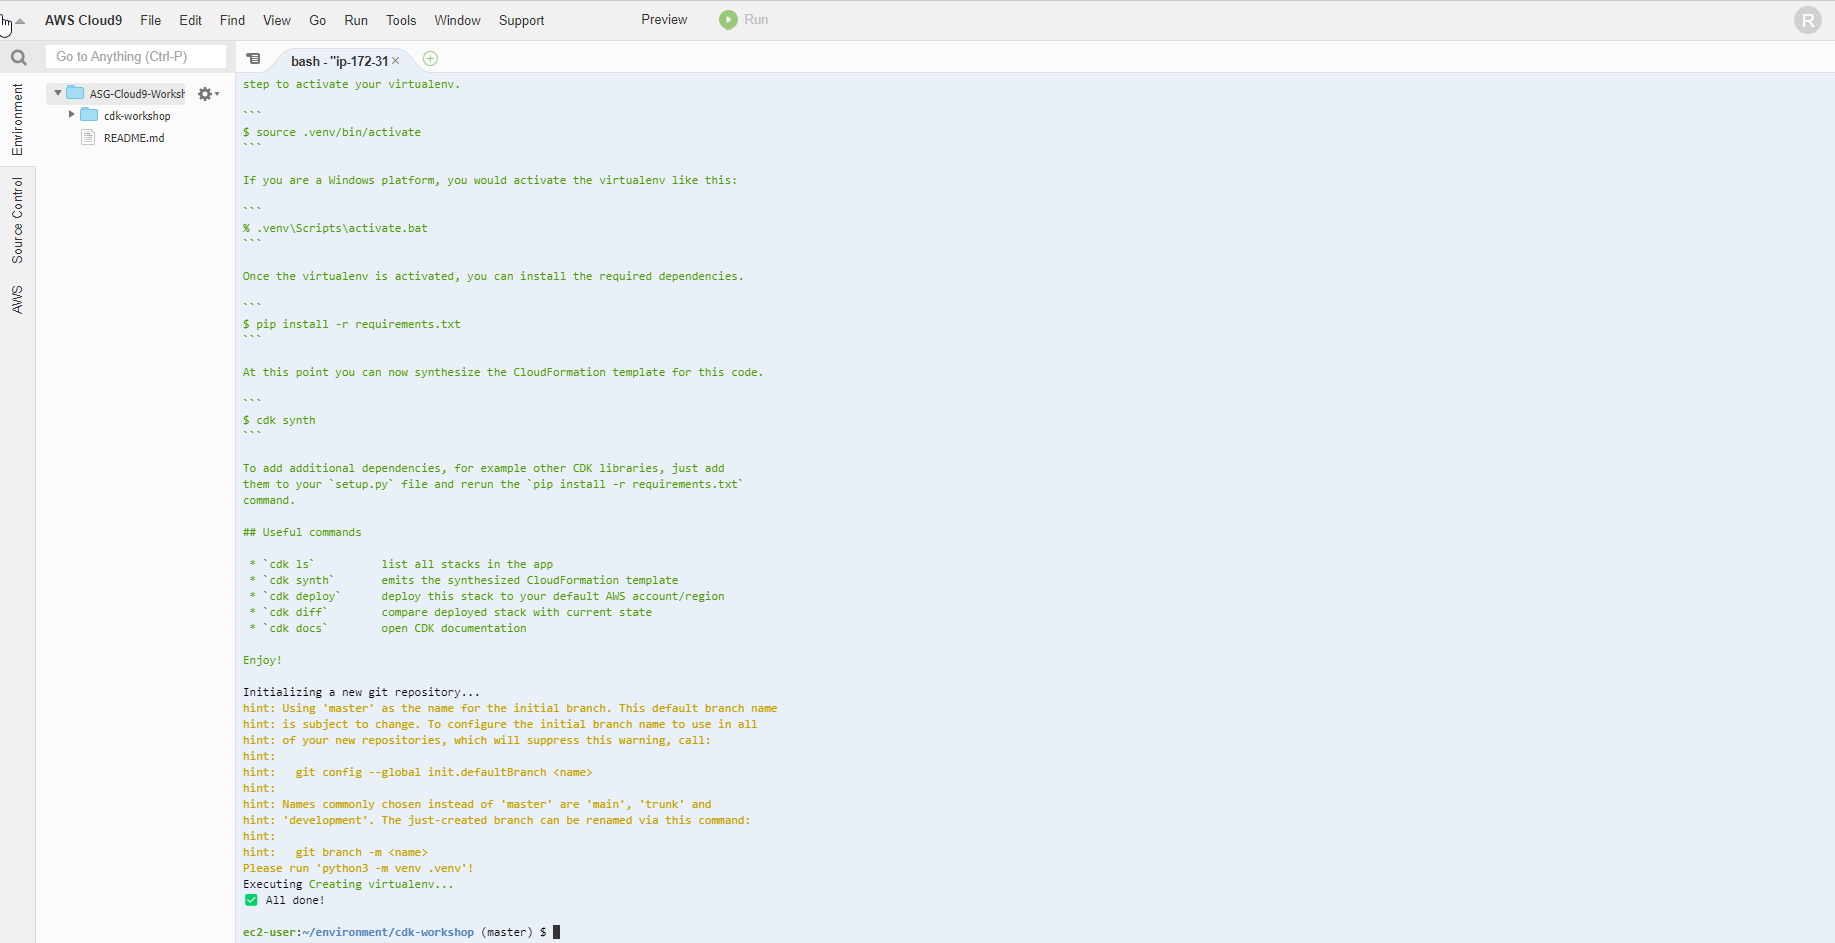Click the '`cdk deploy`' command row
1835x943 pixels.
[x=487, y=596]
